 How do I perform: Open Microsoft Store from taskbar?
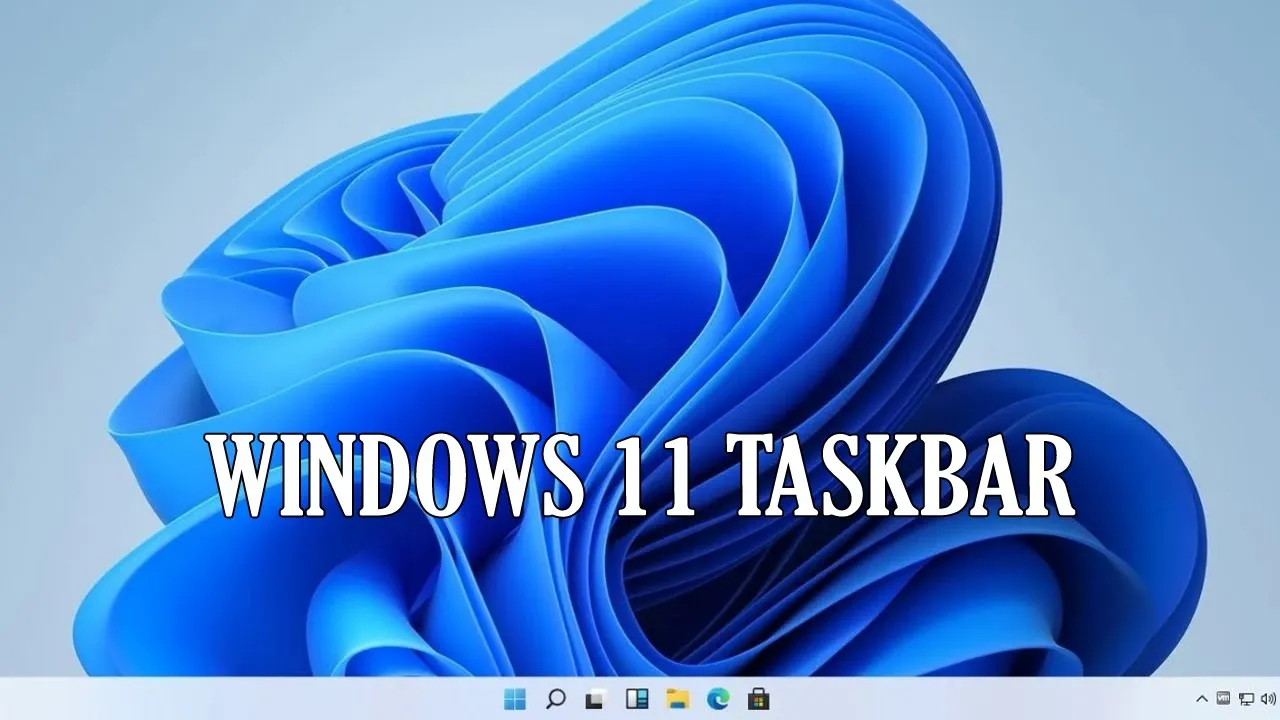point(759,698)
